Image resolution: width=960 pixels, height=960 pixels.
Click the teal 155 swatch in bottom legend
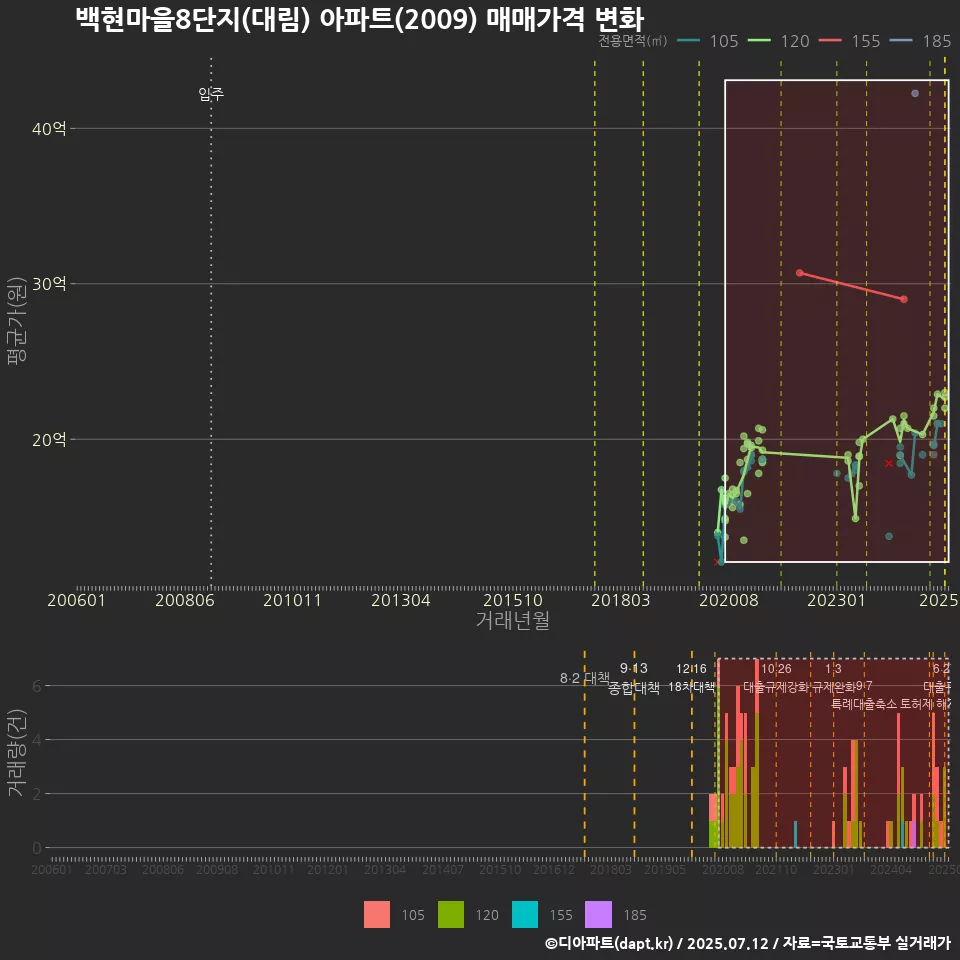click(525, 915)
